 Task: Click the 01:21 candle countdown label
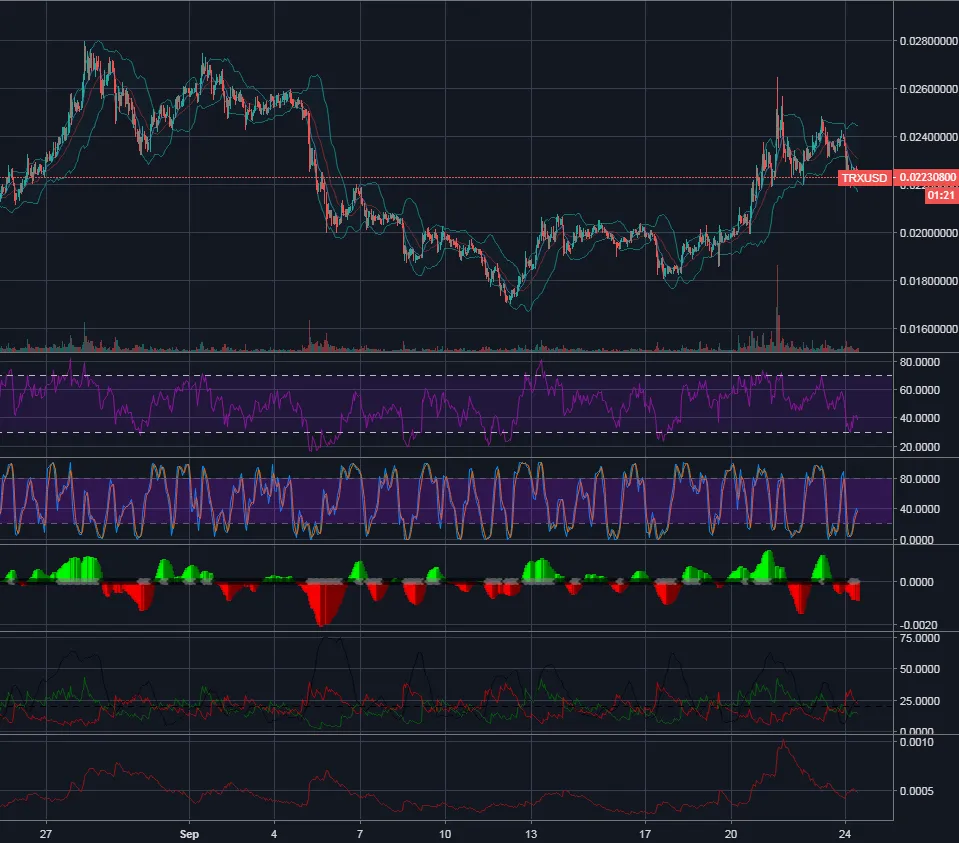point(941,195)
